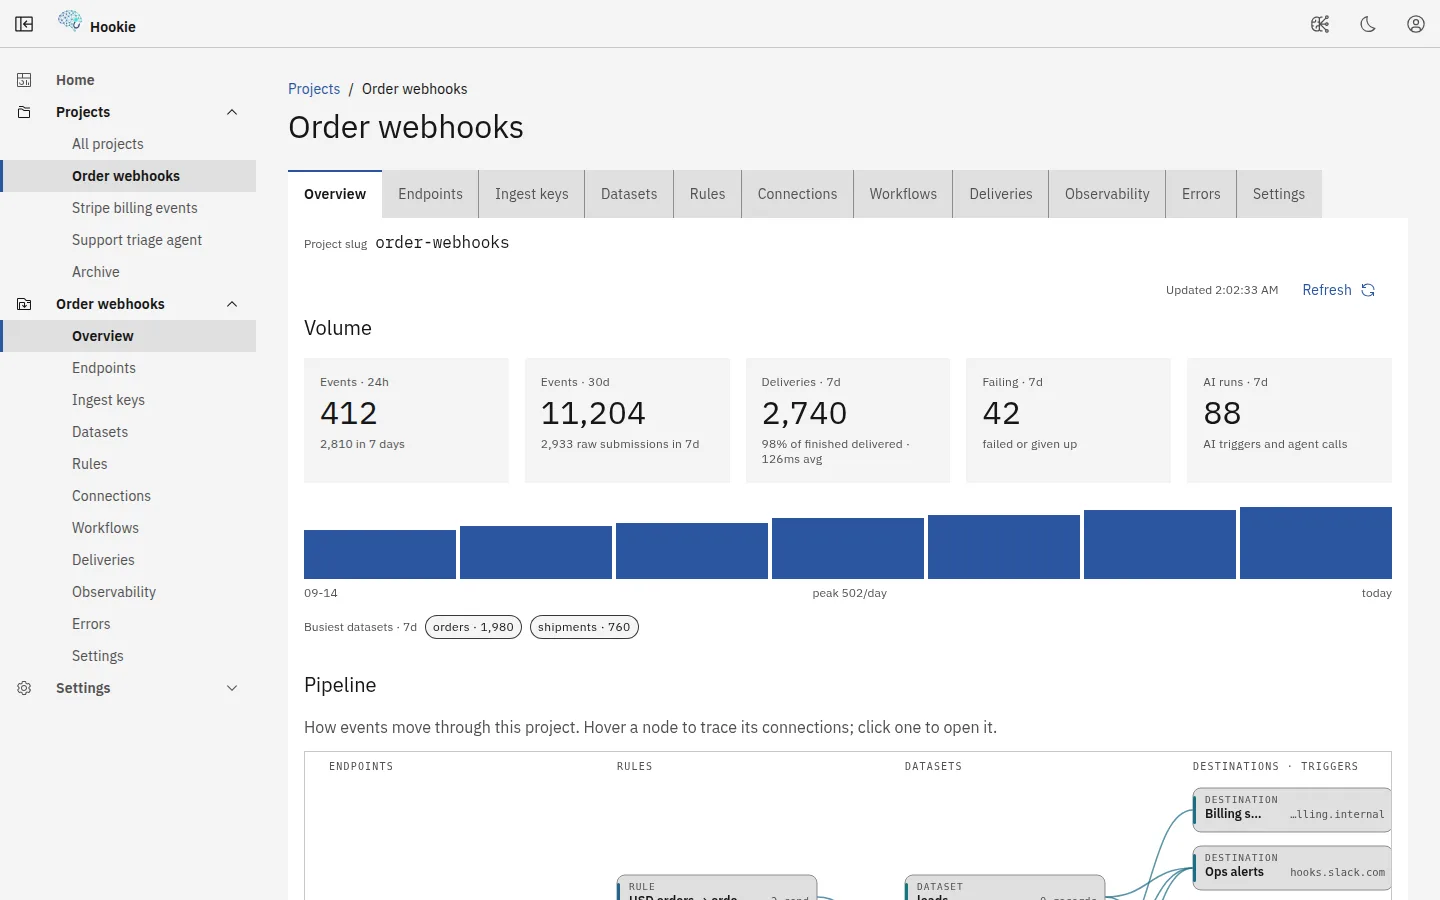Viewport: 1440px width, 900px height.
Task: Open Ingest keys in sidebar
Action: [x=128, y=400]
